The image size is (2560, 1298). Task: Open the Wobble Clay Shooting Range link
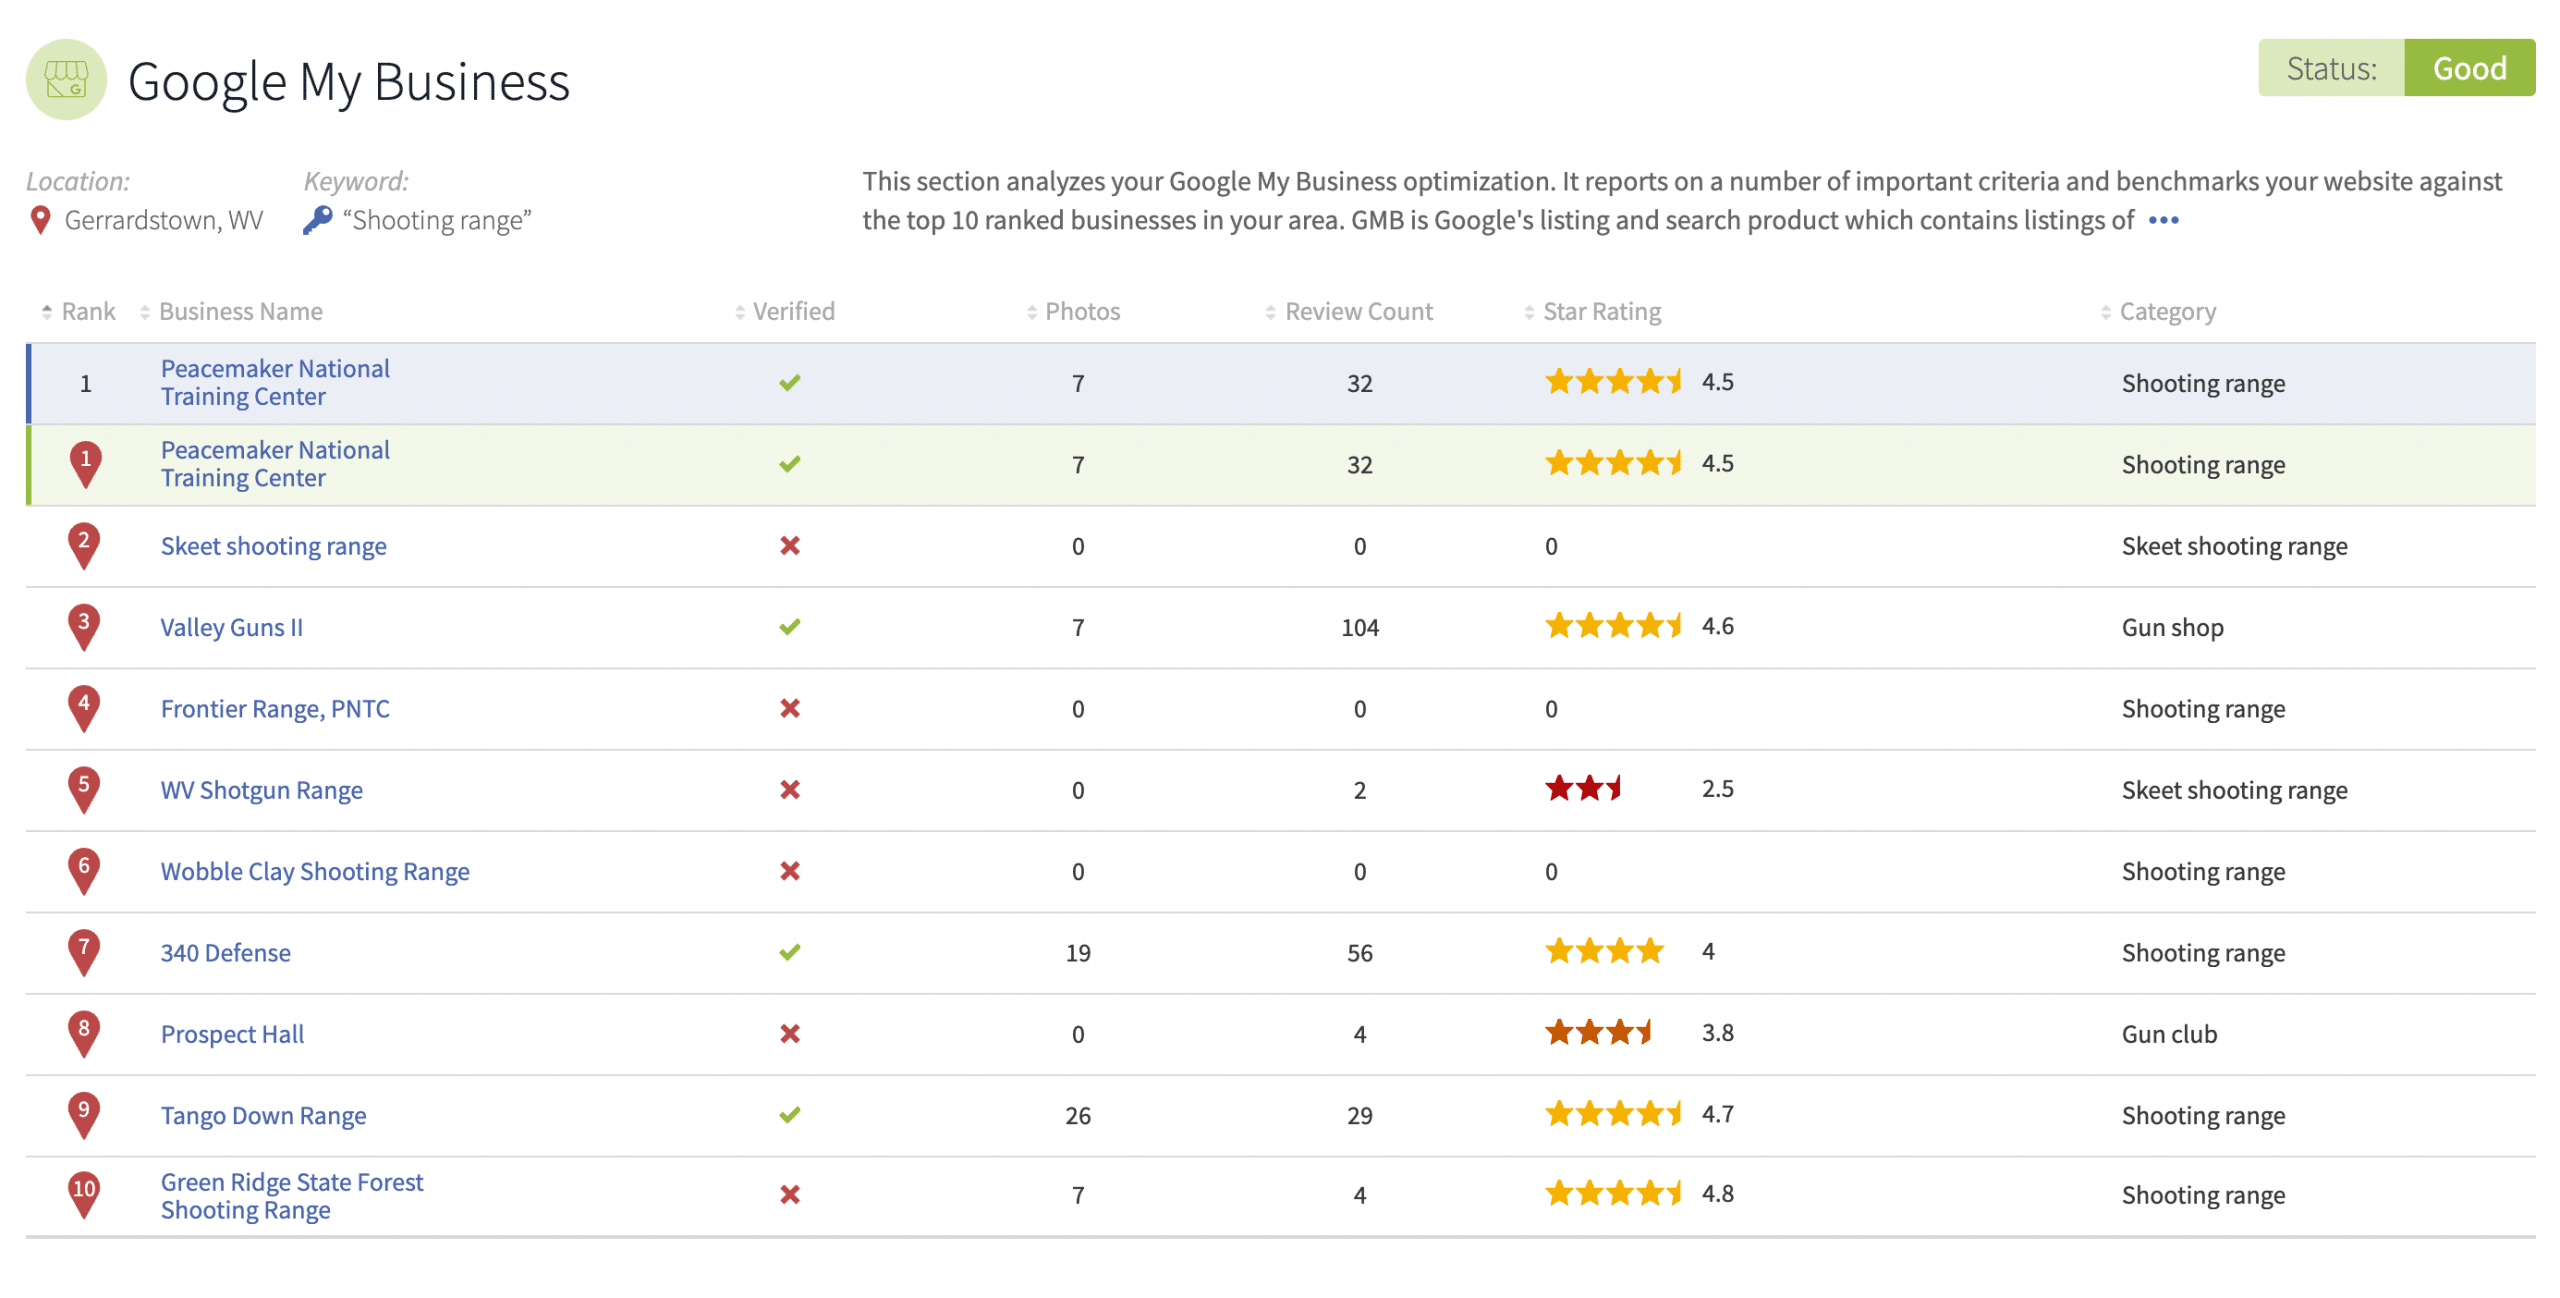(x=315, y=871)
